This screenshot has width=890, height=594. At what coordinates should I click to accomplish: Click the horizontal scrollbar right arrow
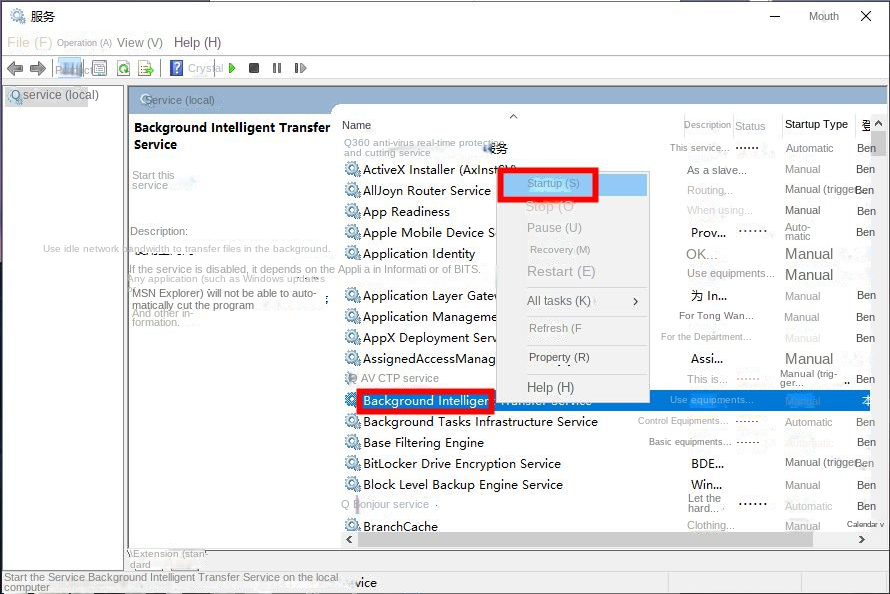click(x=862, y=539)
